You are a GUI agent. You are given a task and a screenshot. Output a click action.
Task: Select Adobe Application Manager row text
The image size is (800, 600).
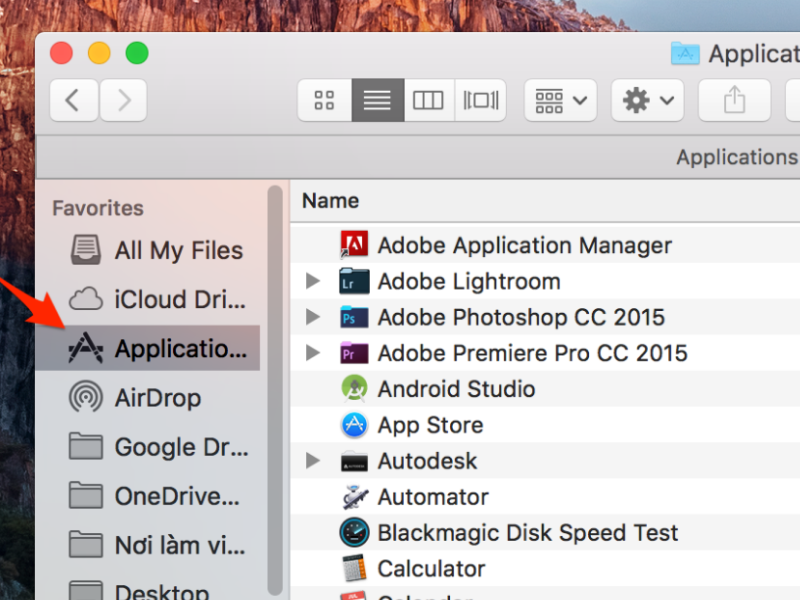coord(524,246)
